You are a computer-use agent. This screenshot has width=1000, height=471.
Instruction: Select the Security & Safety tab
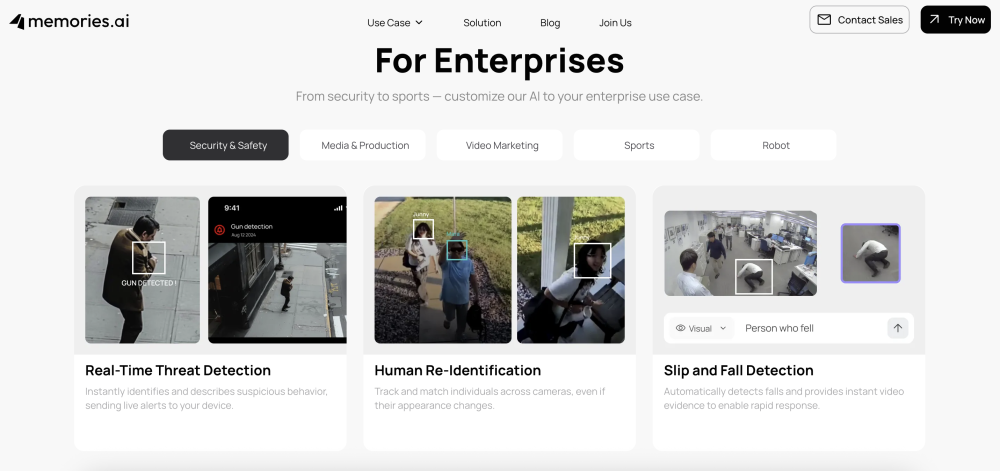(x=226, y=145)
